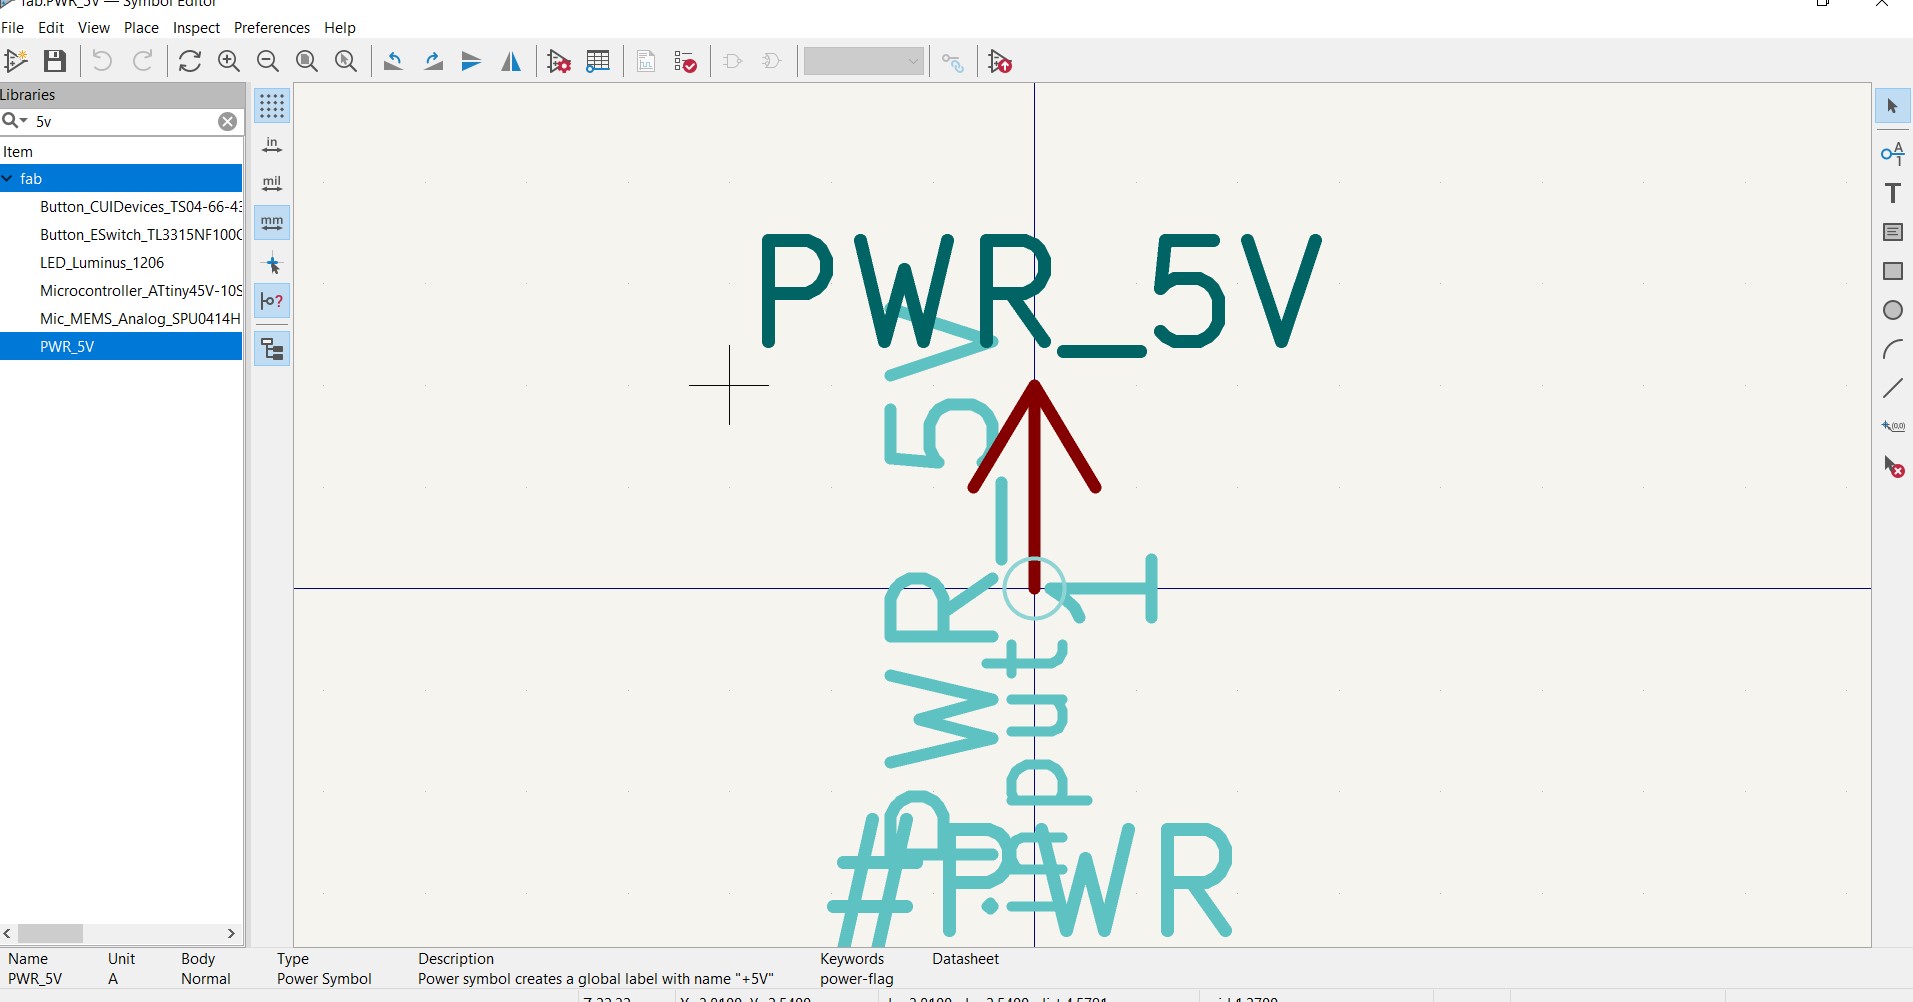Image resolution: width=1913 pixels, height=1002 pixels.
Task: Select the Add Lines tool
Action: (x=1892, y=388)
